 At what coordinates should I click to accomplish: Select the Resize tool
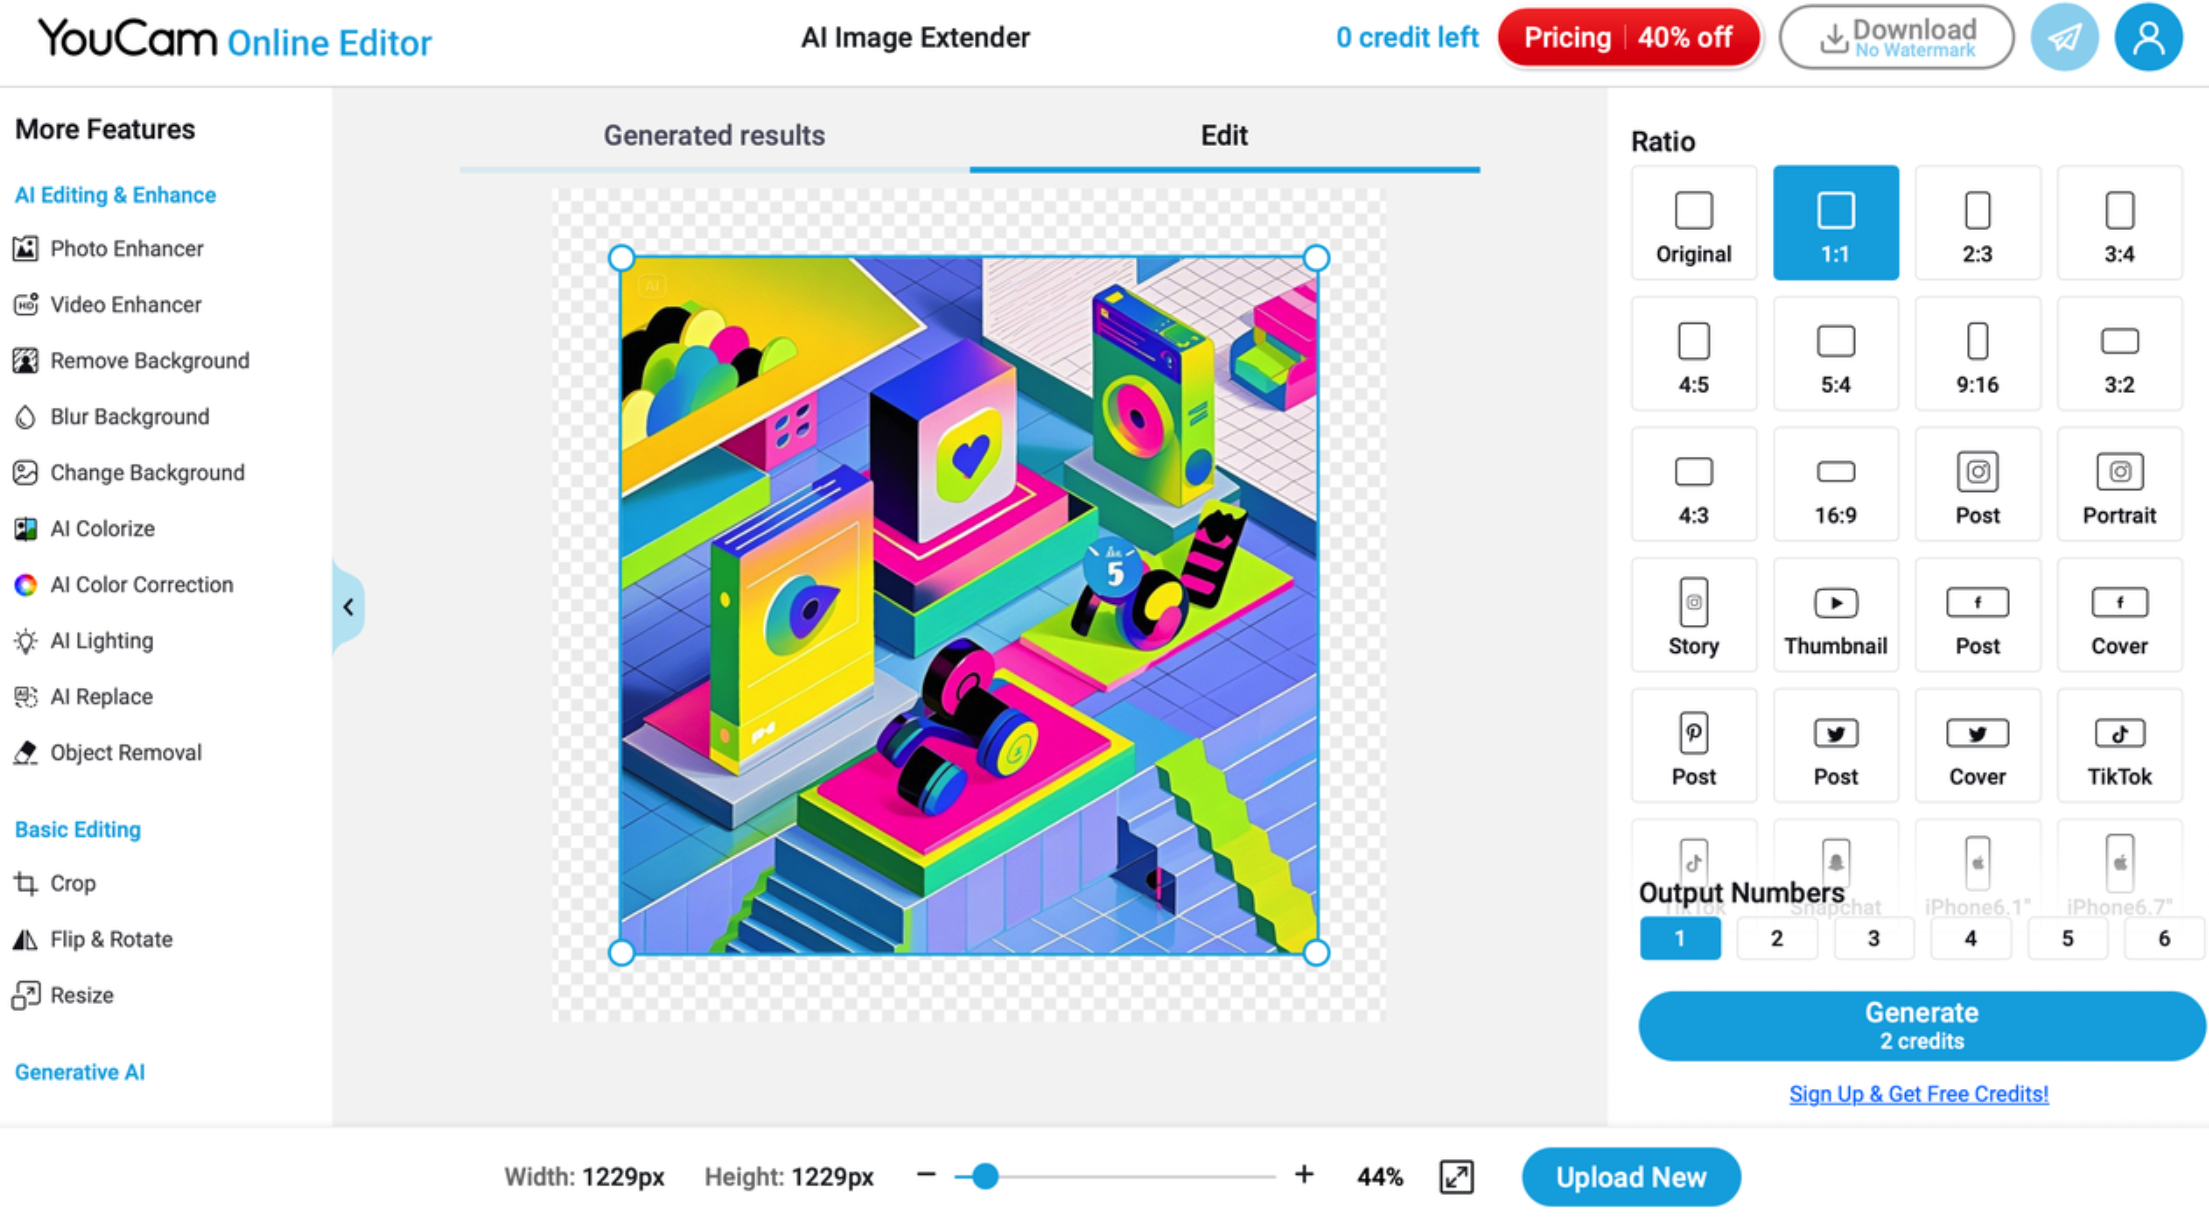[83, 995]
